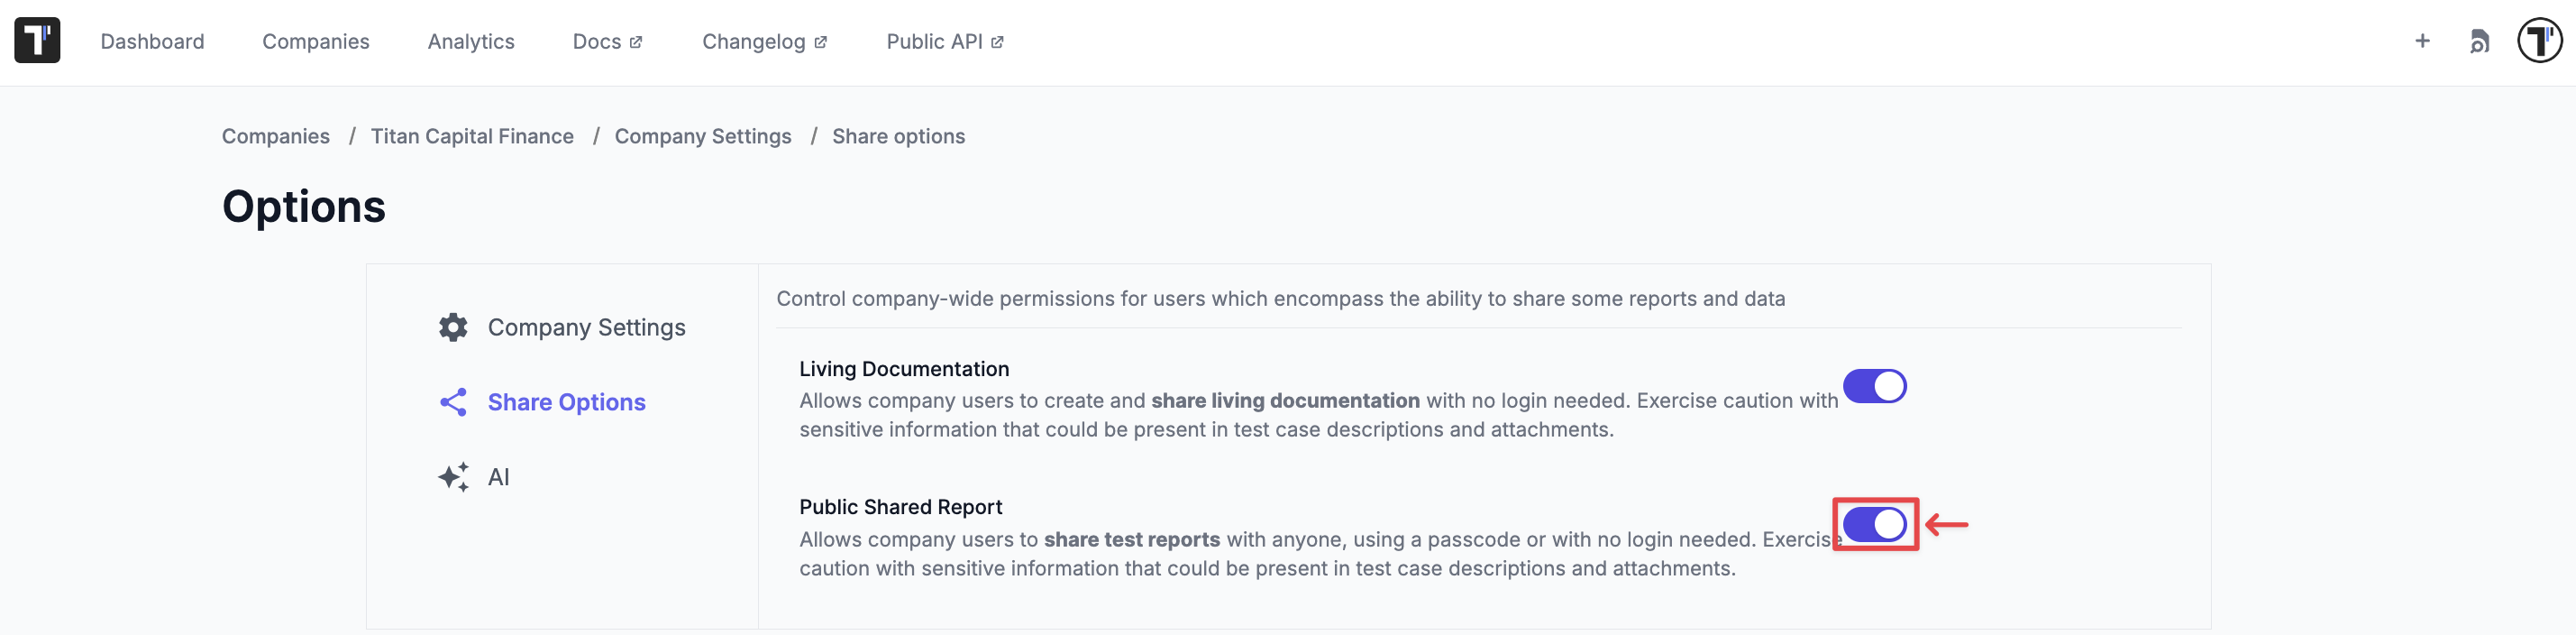This screenshot has width=2576, height=635.
Task: Open Titan Capital Finance from the breadcrumb
Action: point(473,136)
